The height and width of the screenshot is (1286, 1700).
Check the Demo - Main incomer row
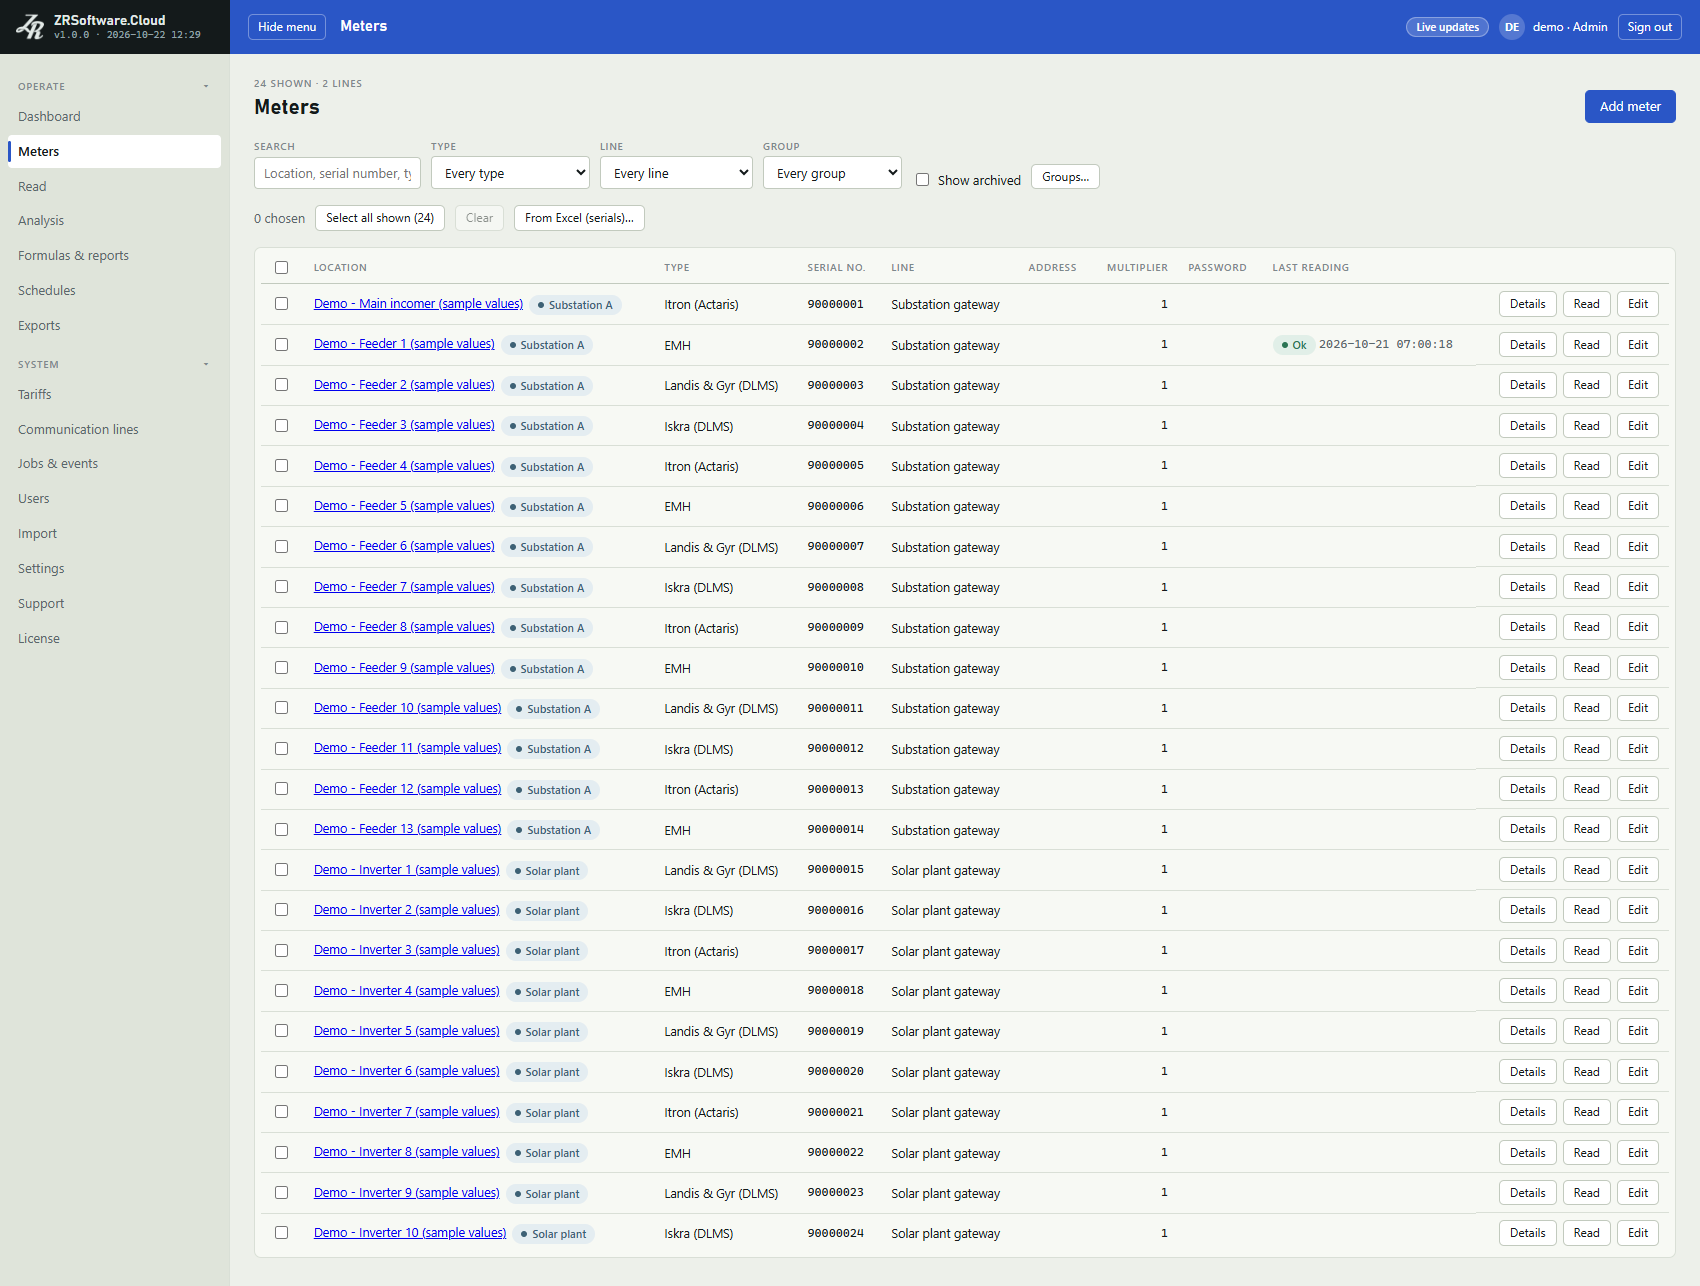281,304
